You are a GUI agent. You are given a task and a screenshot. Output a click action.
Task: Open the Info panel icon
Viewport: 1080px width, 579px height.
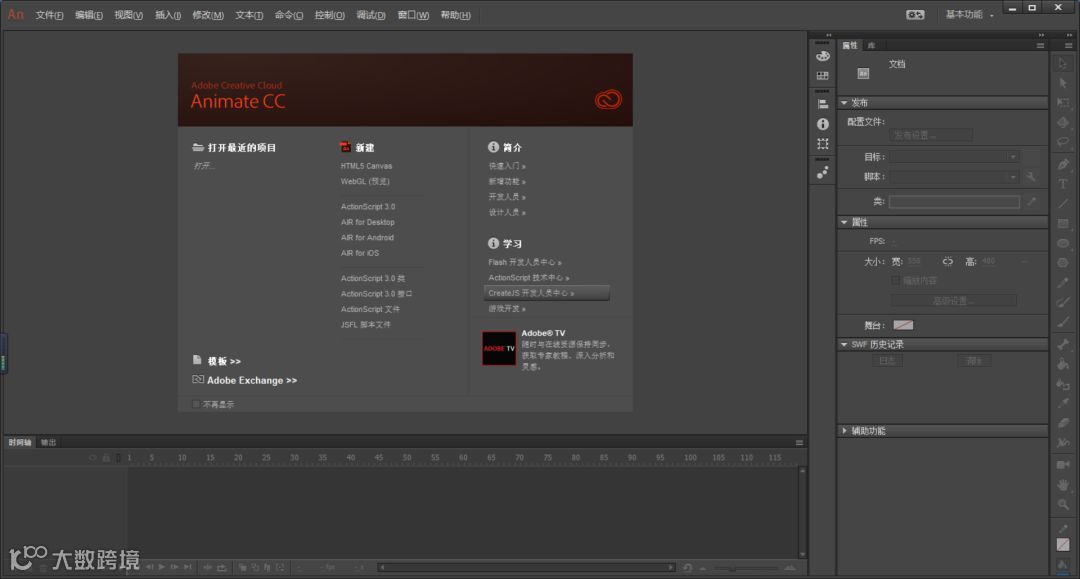(822, 124)
